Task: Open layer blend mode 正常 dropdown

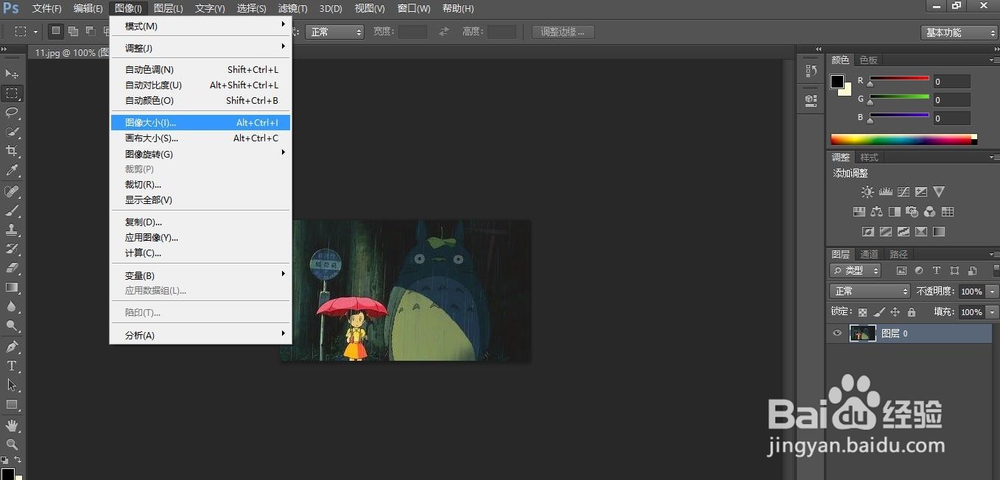Action: [x=869, y=291]
